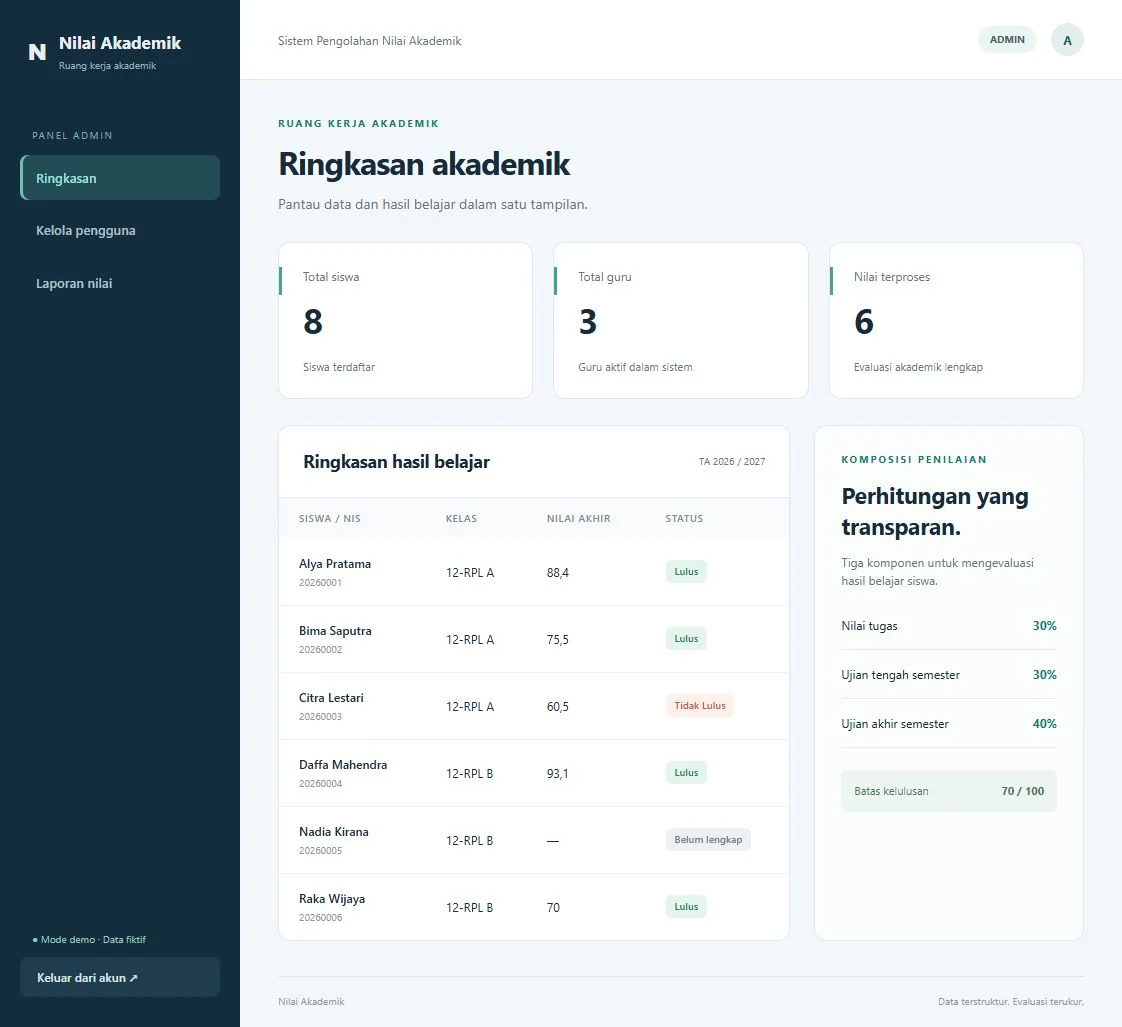Click class 12-RPL A for Citra Lestari
The width and height of the screenshot is (1122, 1027).
[470, 706]
